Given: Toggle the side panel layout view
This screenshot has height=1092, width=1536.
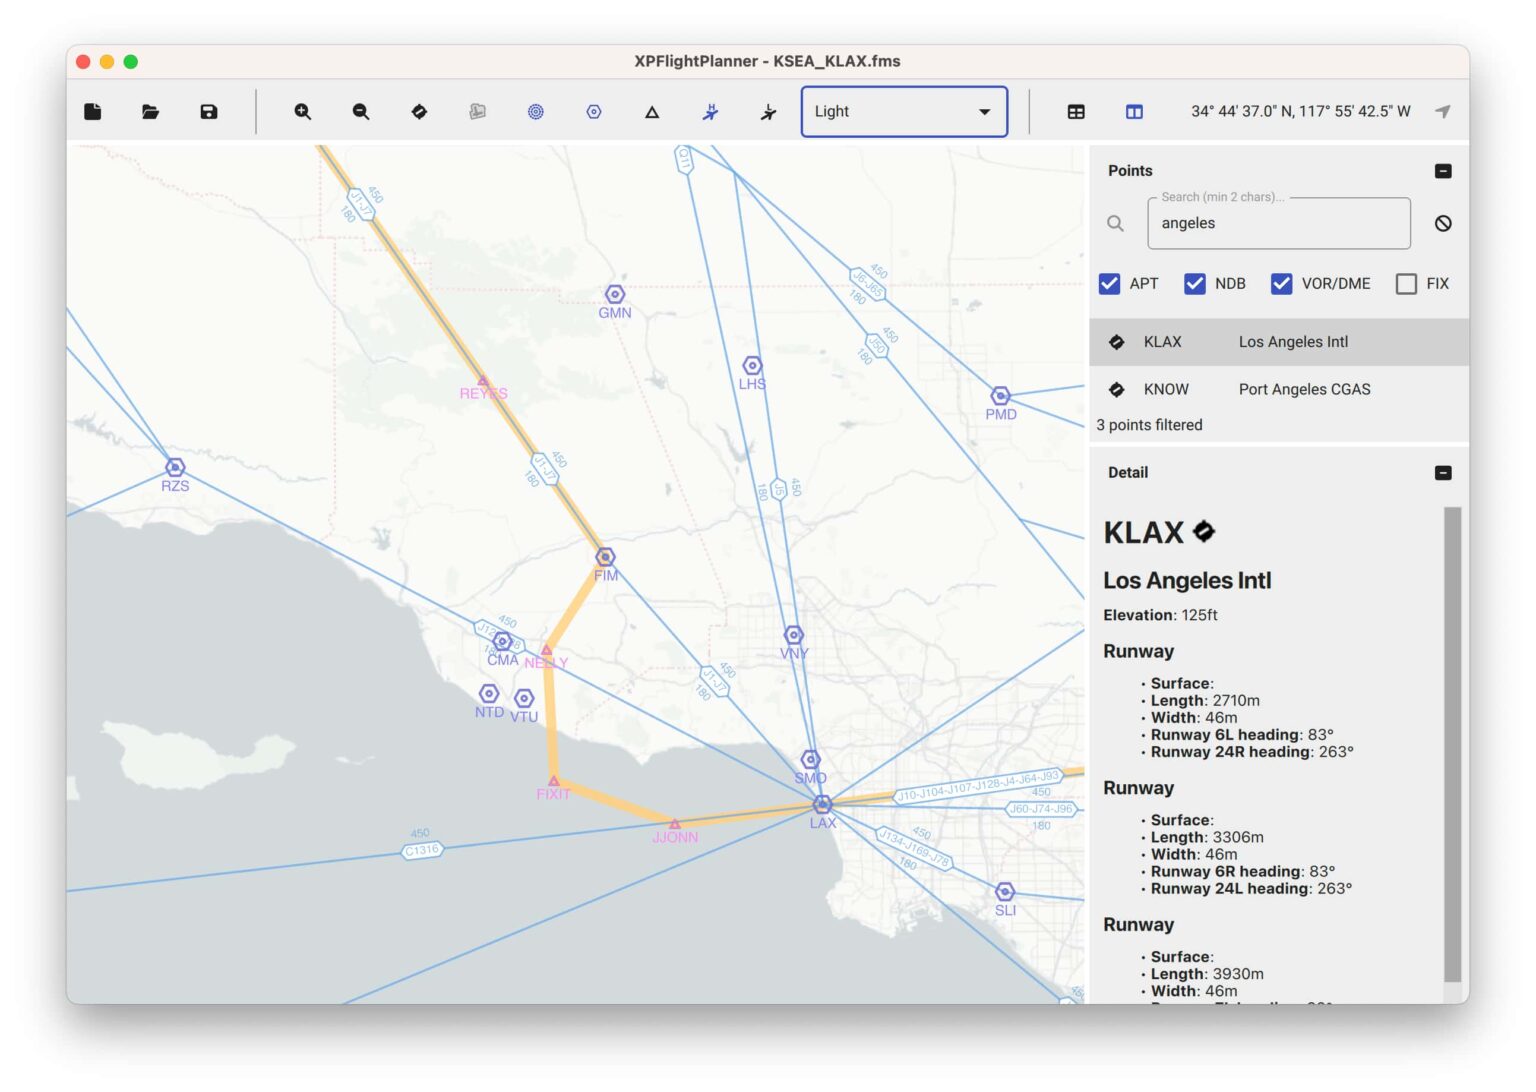Looking at the screenshot, I should click(1133, 111).
